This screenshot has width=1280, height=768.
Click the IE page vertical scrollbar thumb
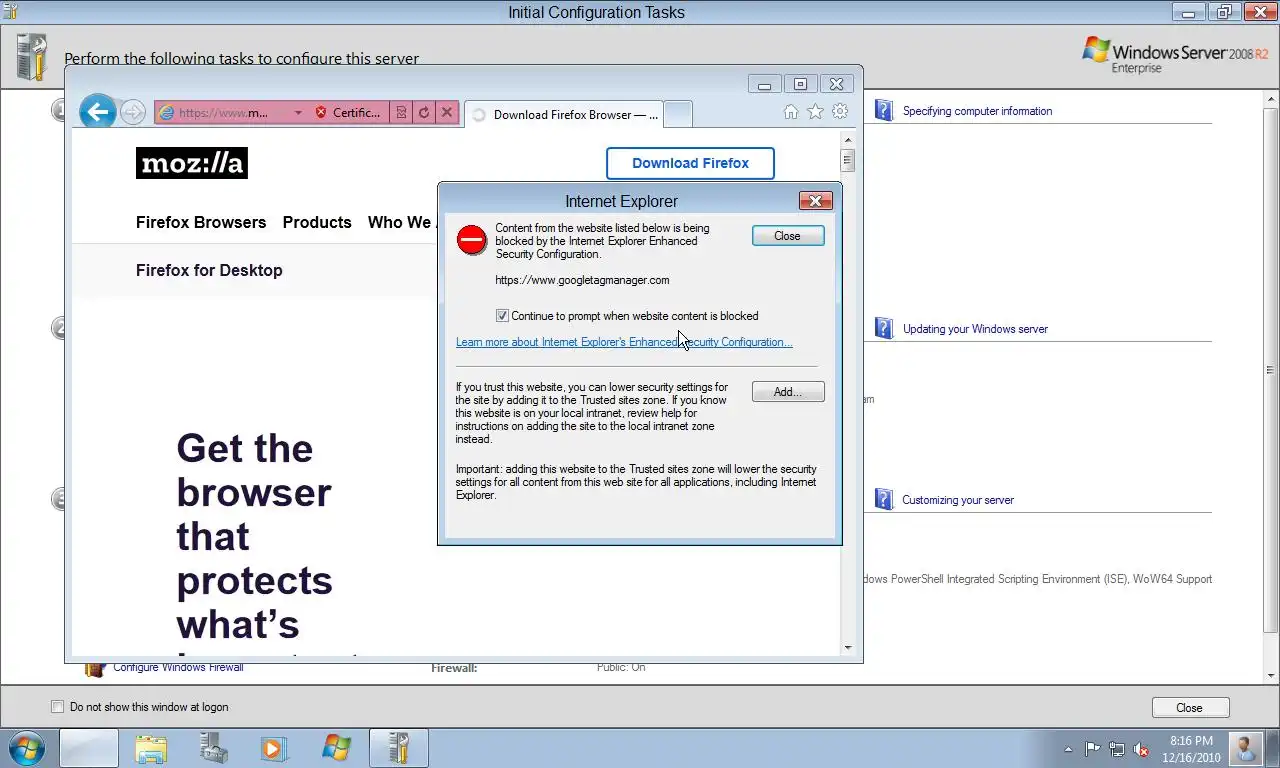click(x=848, y=160)
